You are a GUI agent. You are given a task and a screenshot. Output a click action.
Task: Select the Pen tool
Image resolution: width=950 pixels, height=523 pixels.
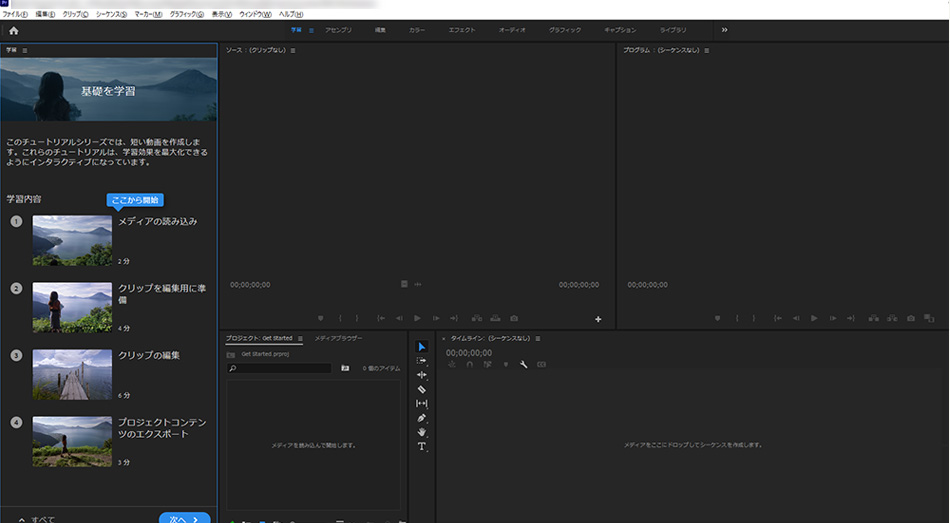pyautogui.click(x=421, y=418)
